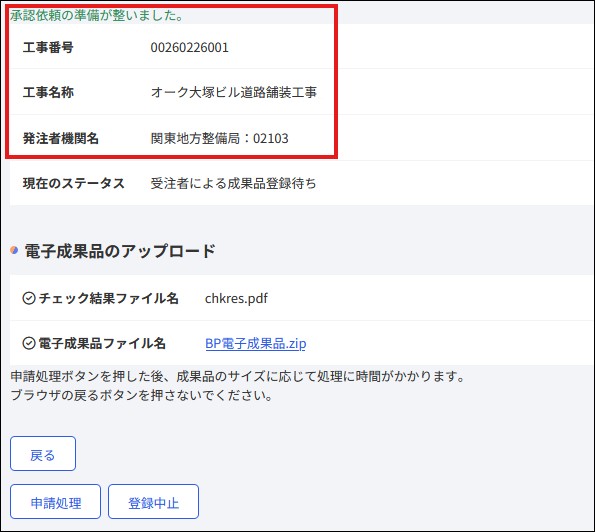Screen dimensions: 595x532
Task: Submit with the 申請処理 button
Action: tap(55, 502)
